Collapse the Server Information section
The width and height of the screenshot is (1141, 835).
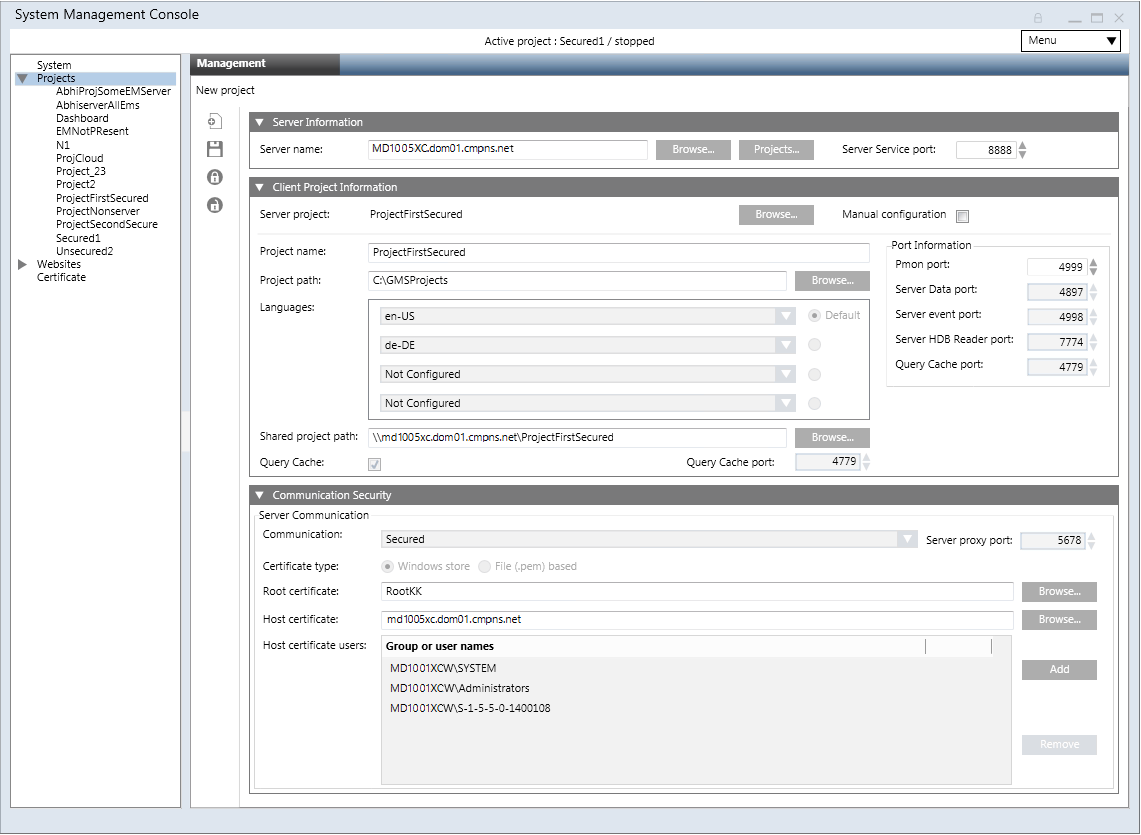(259, 122)
